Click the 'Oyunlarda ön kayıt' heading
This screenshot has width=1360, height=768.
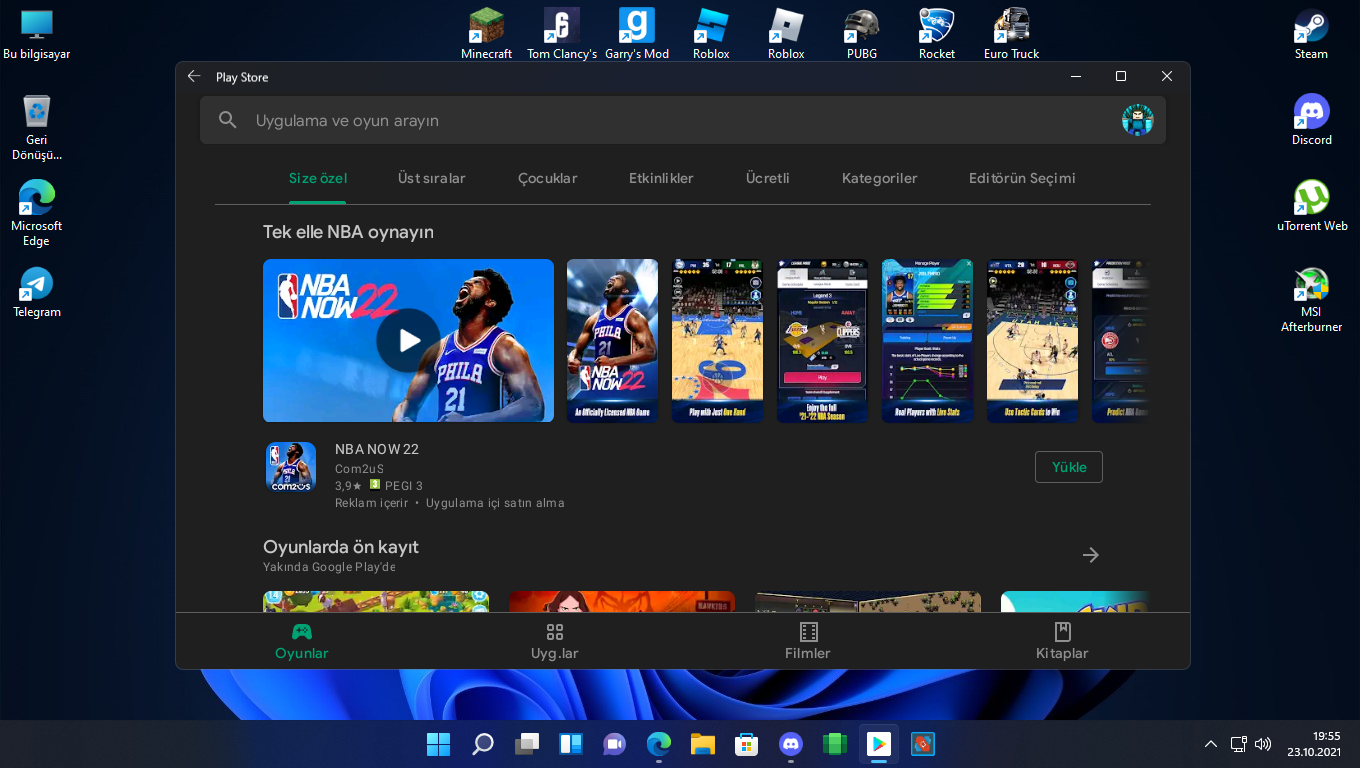(x=341, y=547)
